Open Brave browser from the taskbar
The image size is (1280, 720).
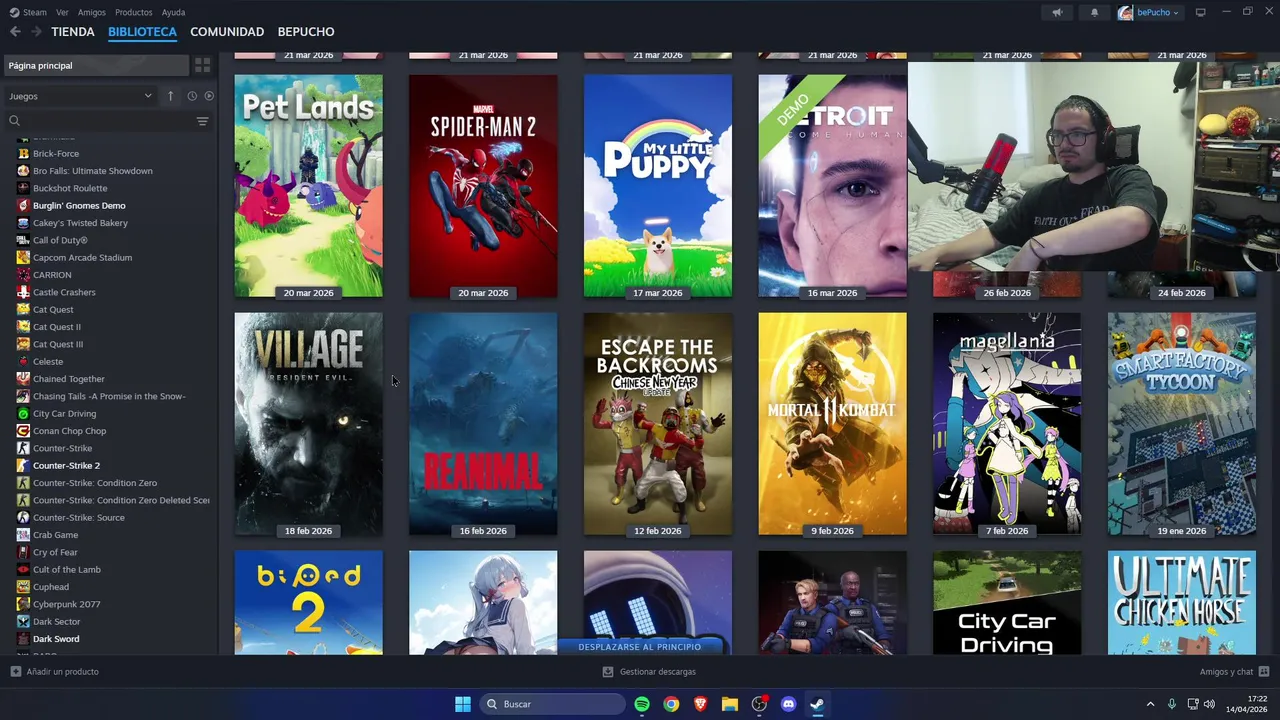[x=700, y=704]
